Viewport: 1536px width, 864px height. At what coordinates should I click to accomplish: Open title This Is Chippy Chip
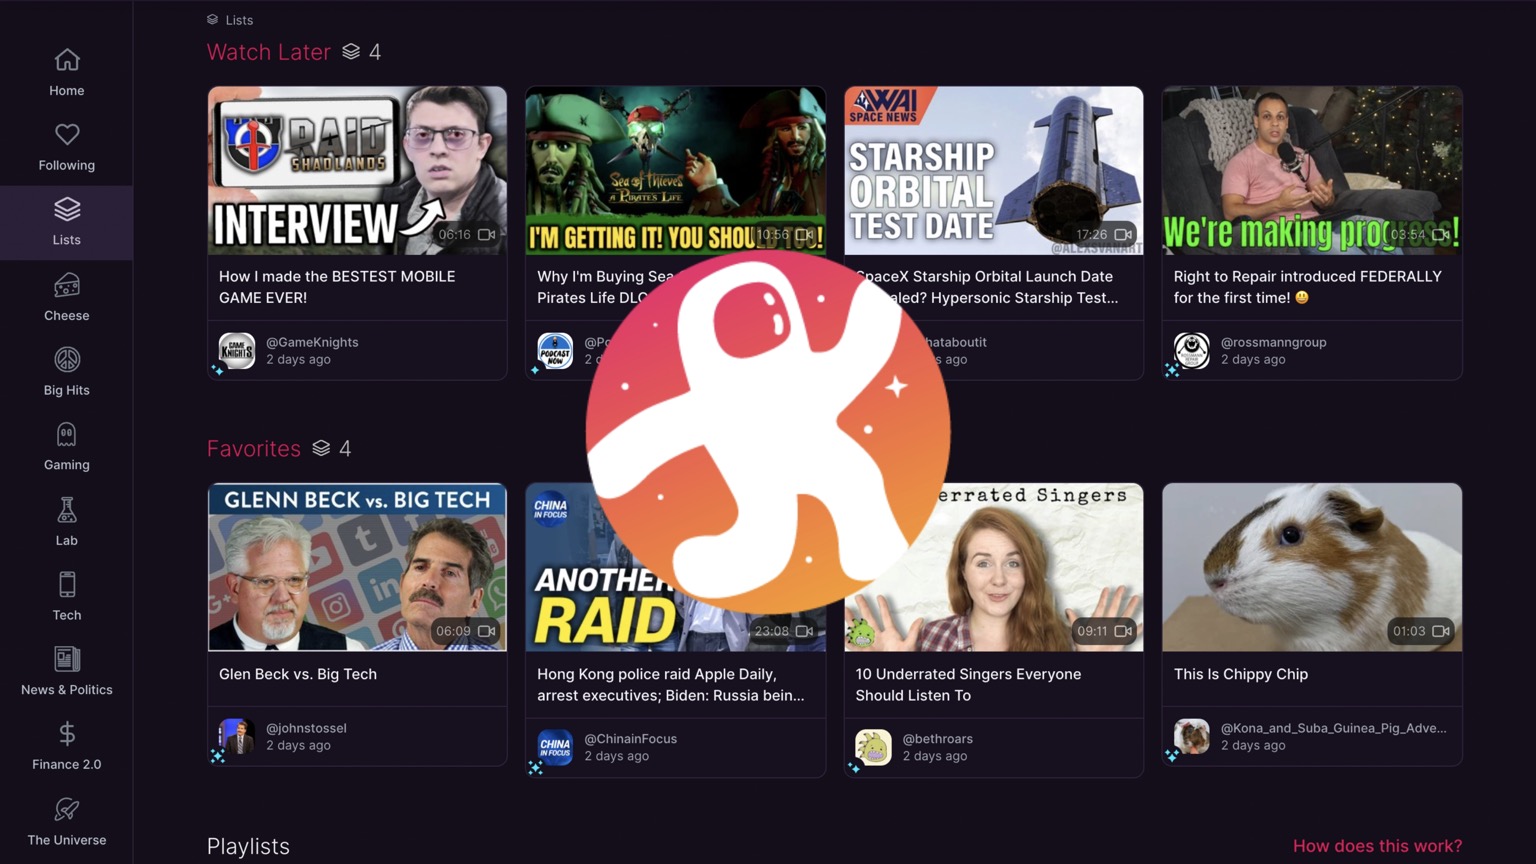[x=1240, y=674]
